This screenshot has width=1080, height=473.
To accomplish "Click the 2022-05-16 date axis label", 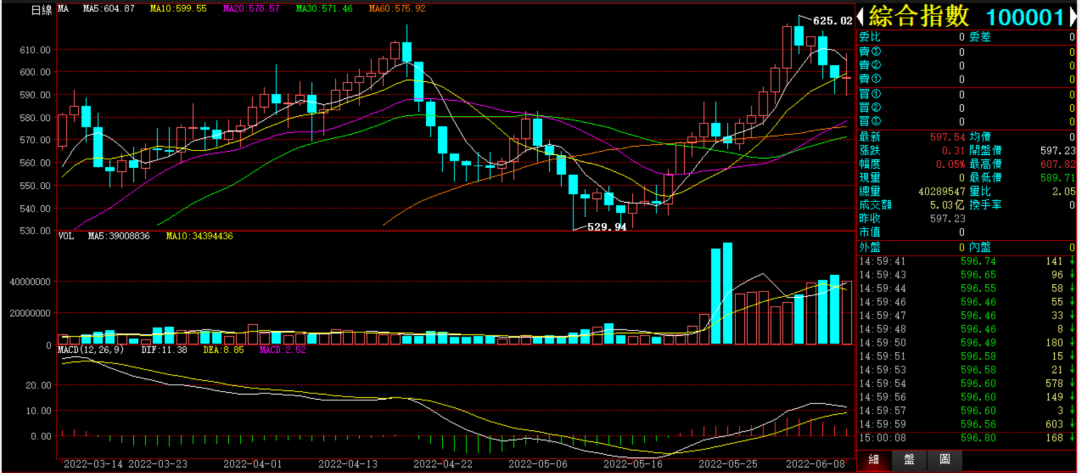I will pos(632,465).
